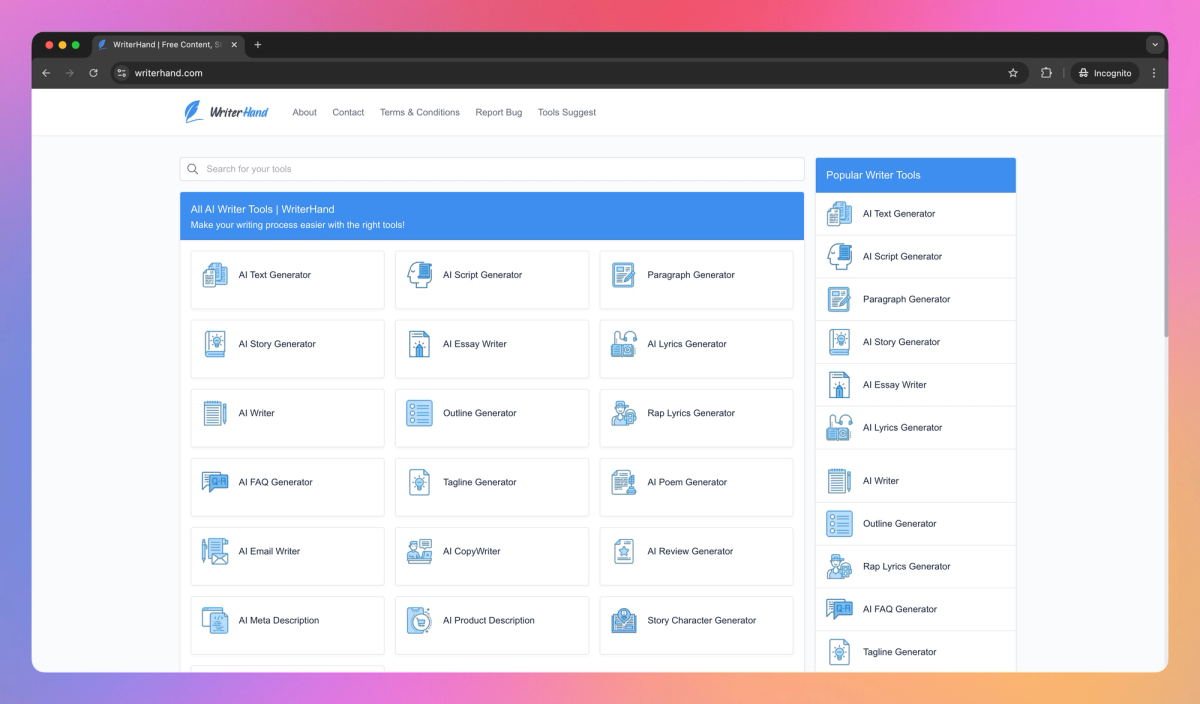
Task: Expand the tab search dropdown arrow
Action: [x=1155, y=45]
